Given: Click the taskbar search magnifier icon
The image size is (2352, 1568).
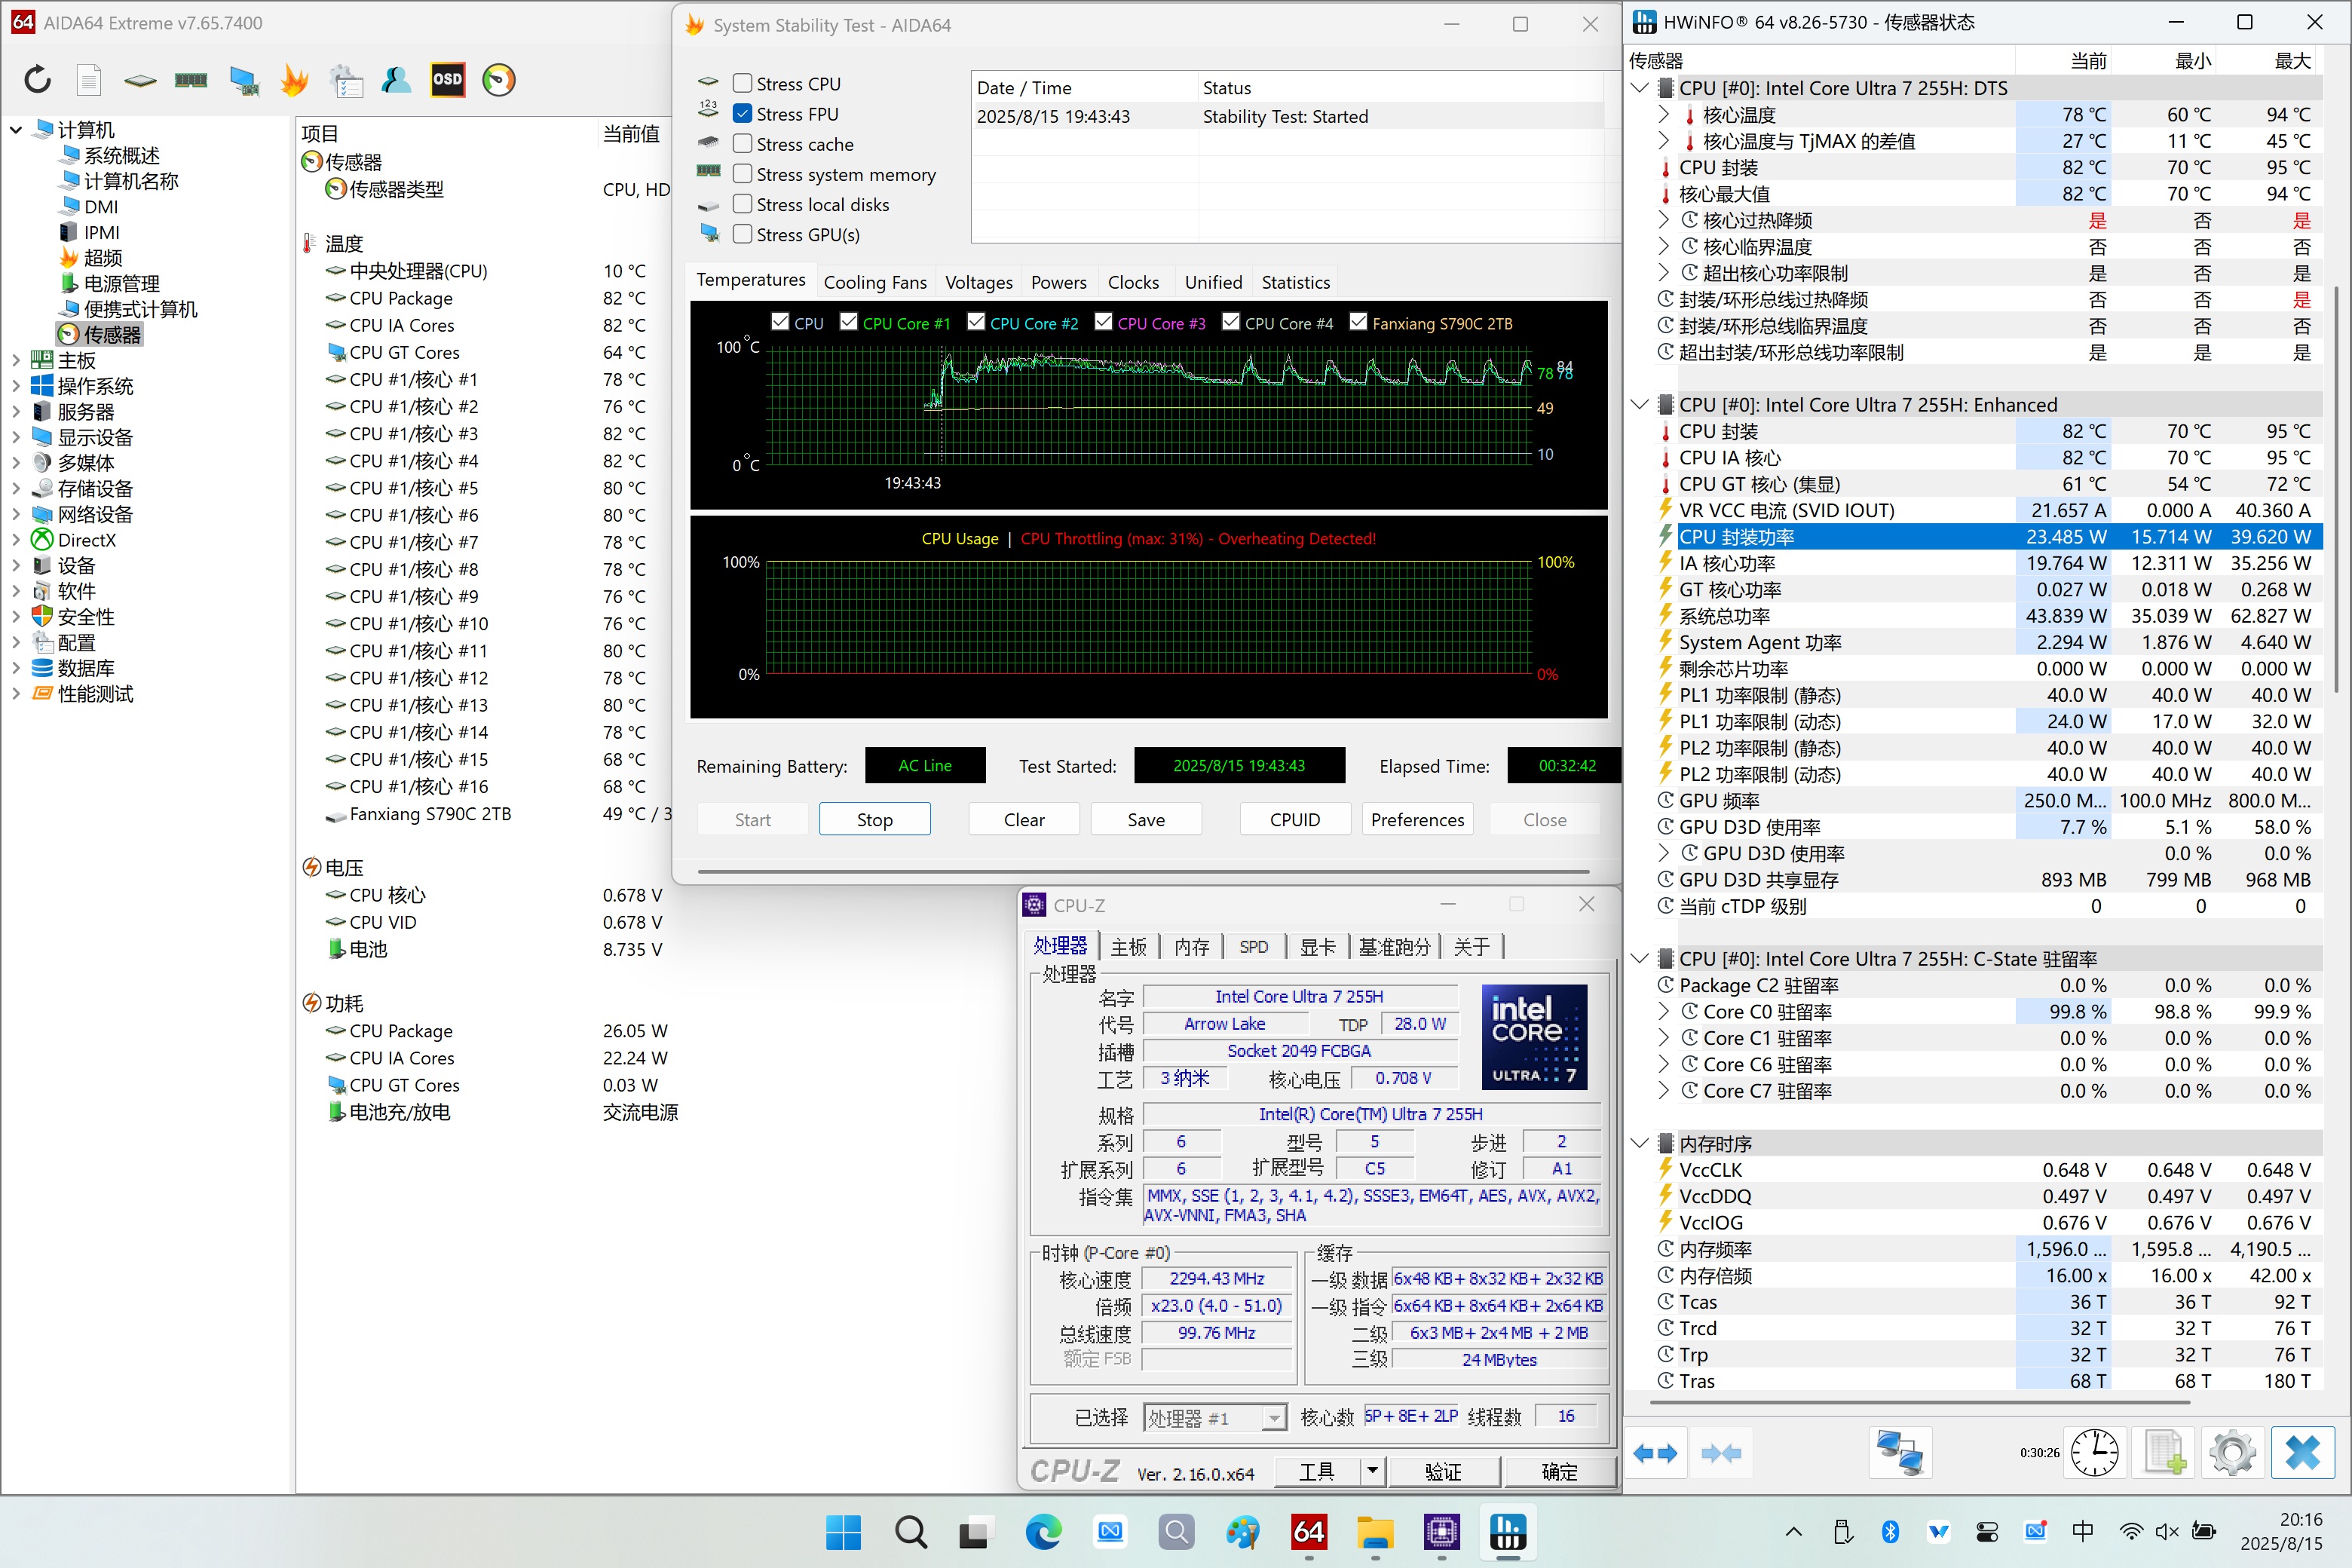Looking at the screenshot, I should [910, 1532].
